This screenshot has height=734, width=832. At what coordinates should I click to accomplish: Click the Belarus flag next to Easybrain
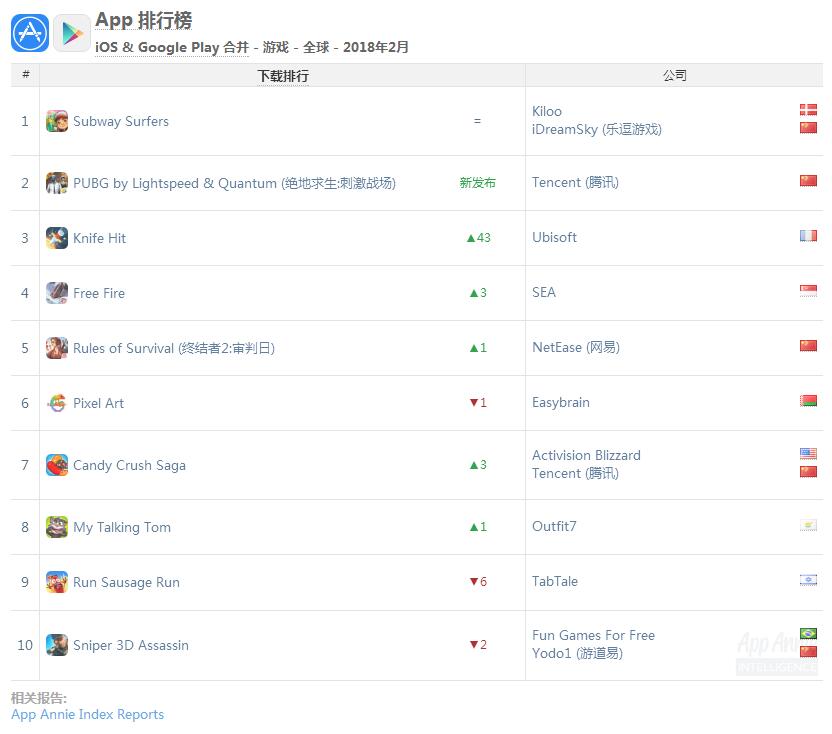point(808,401)
